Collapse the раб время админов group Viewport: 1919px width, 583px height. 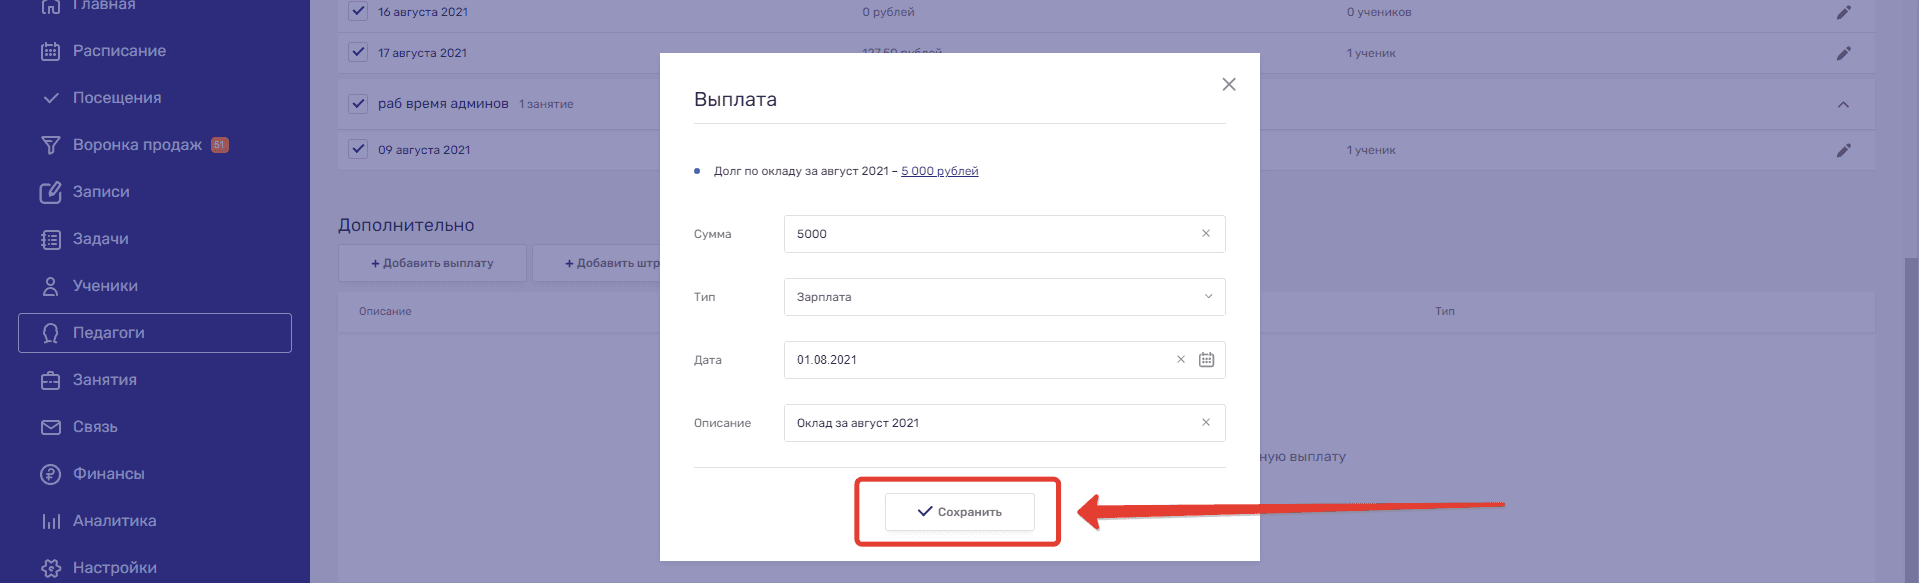click(1843, 104)
